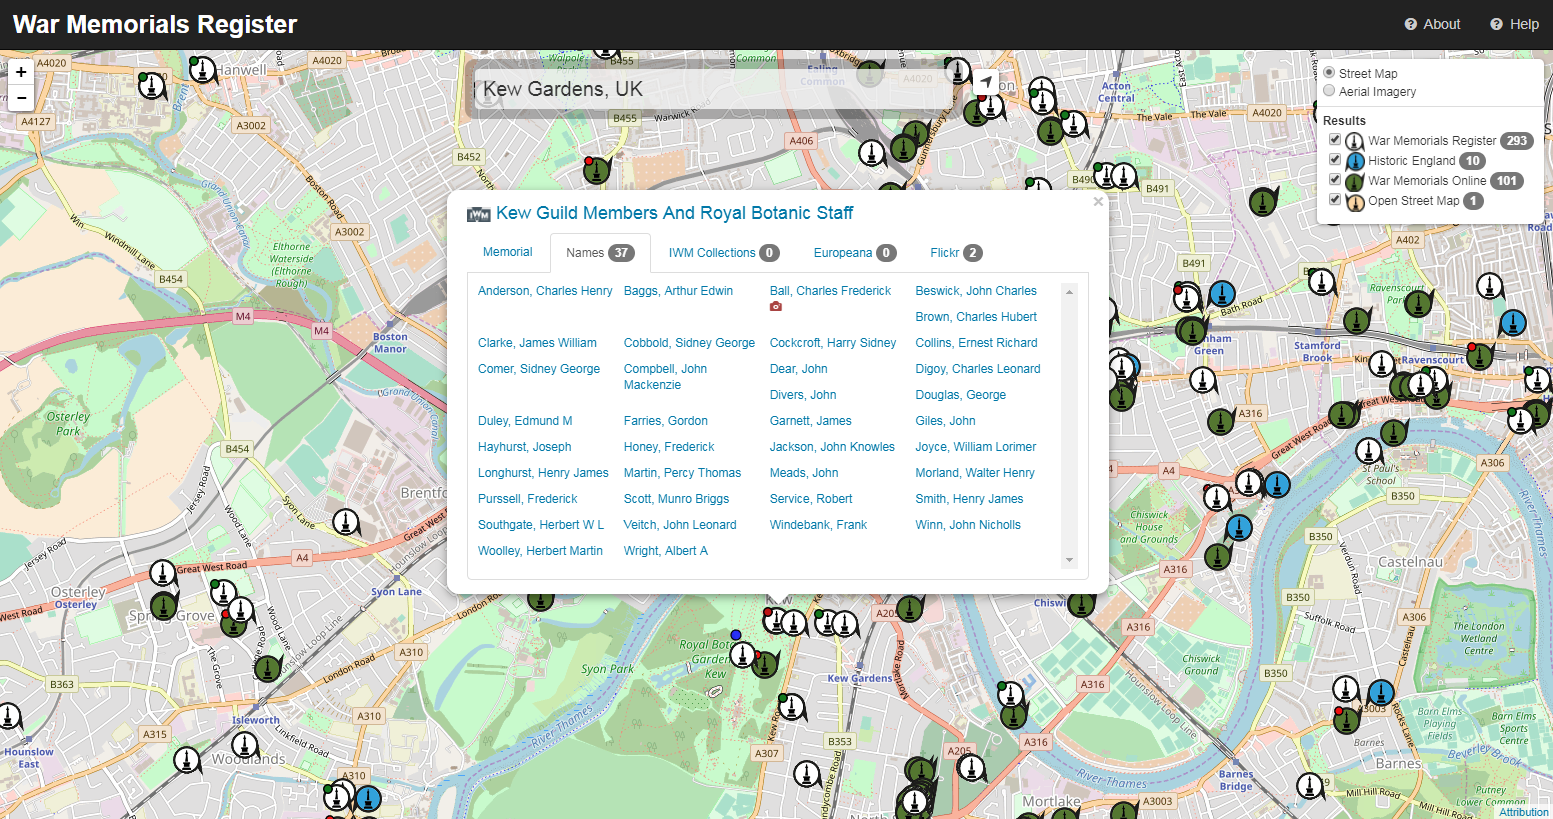Select the Aerial Imagery radio button
Viewport: 1553px width, 819px height.
coord(1329,91)
